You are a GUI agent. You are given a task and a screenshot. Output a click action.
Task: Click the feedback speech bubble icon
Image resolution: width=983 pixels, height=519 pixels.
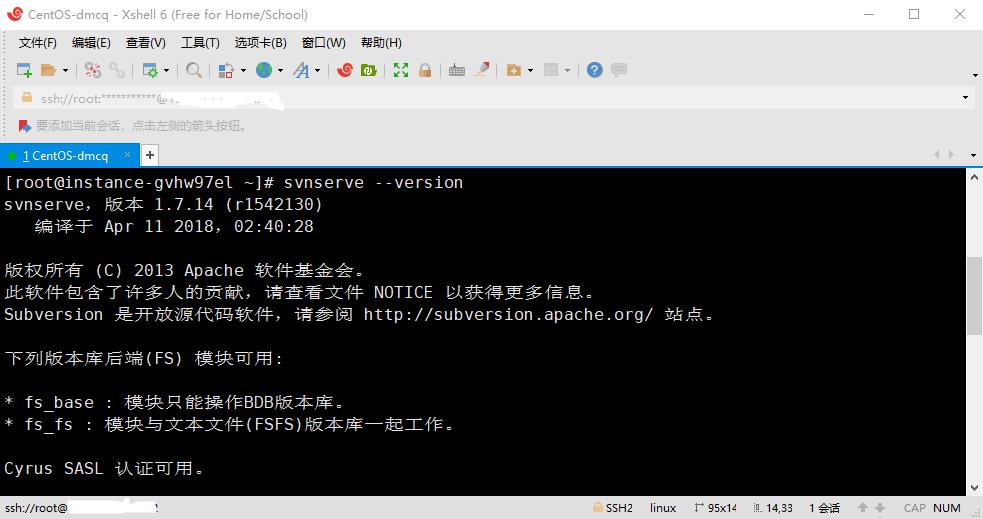click(619, 70)
